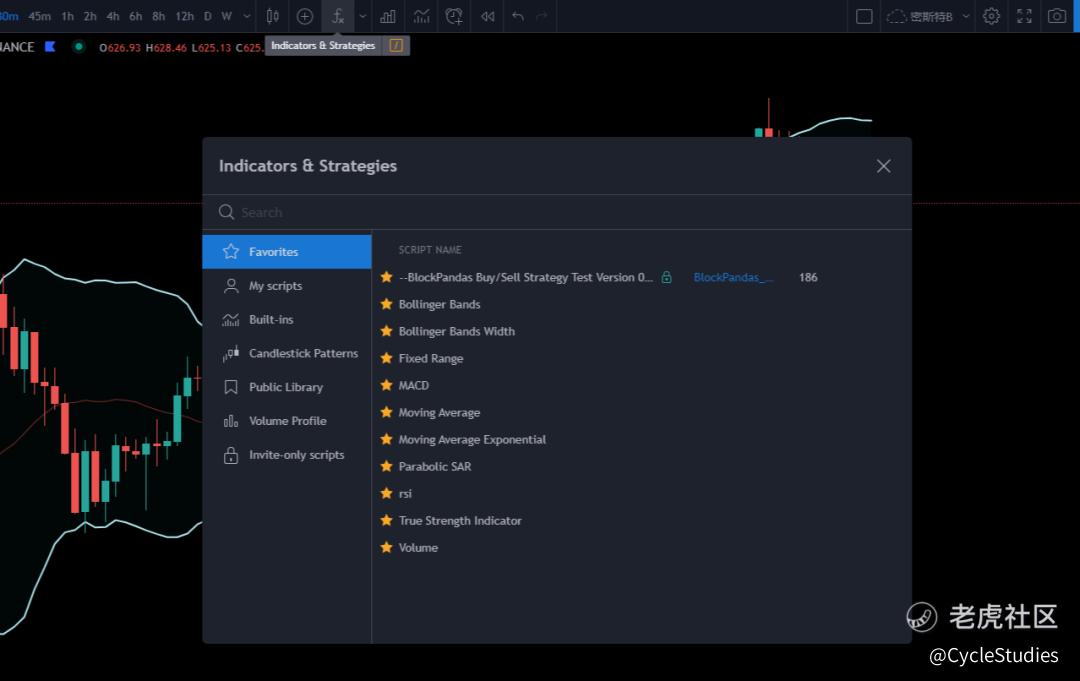Open the financials bar chart icon
1080x681 pixels.
(x=388, y=16)
